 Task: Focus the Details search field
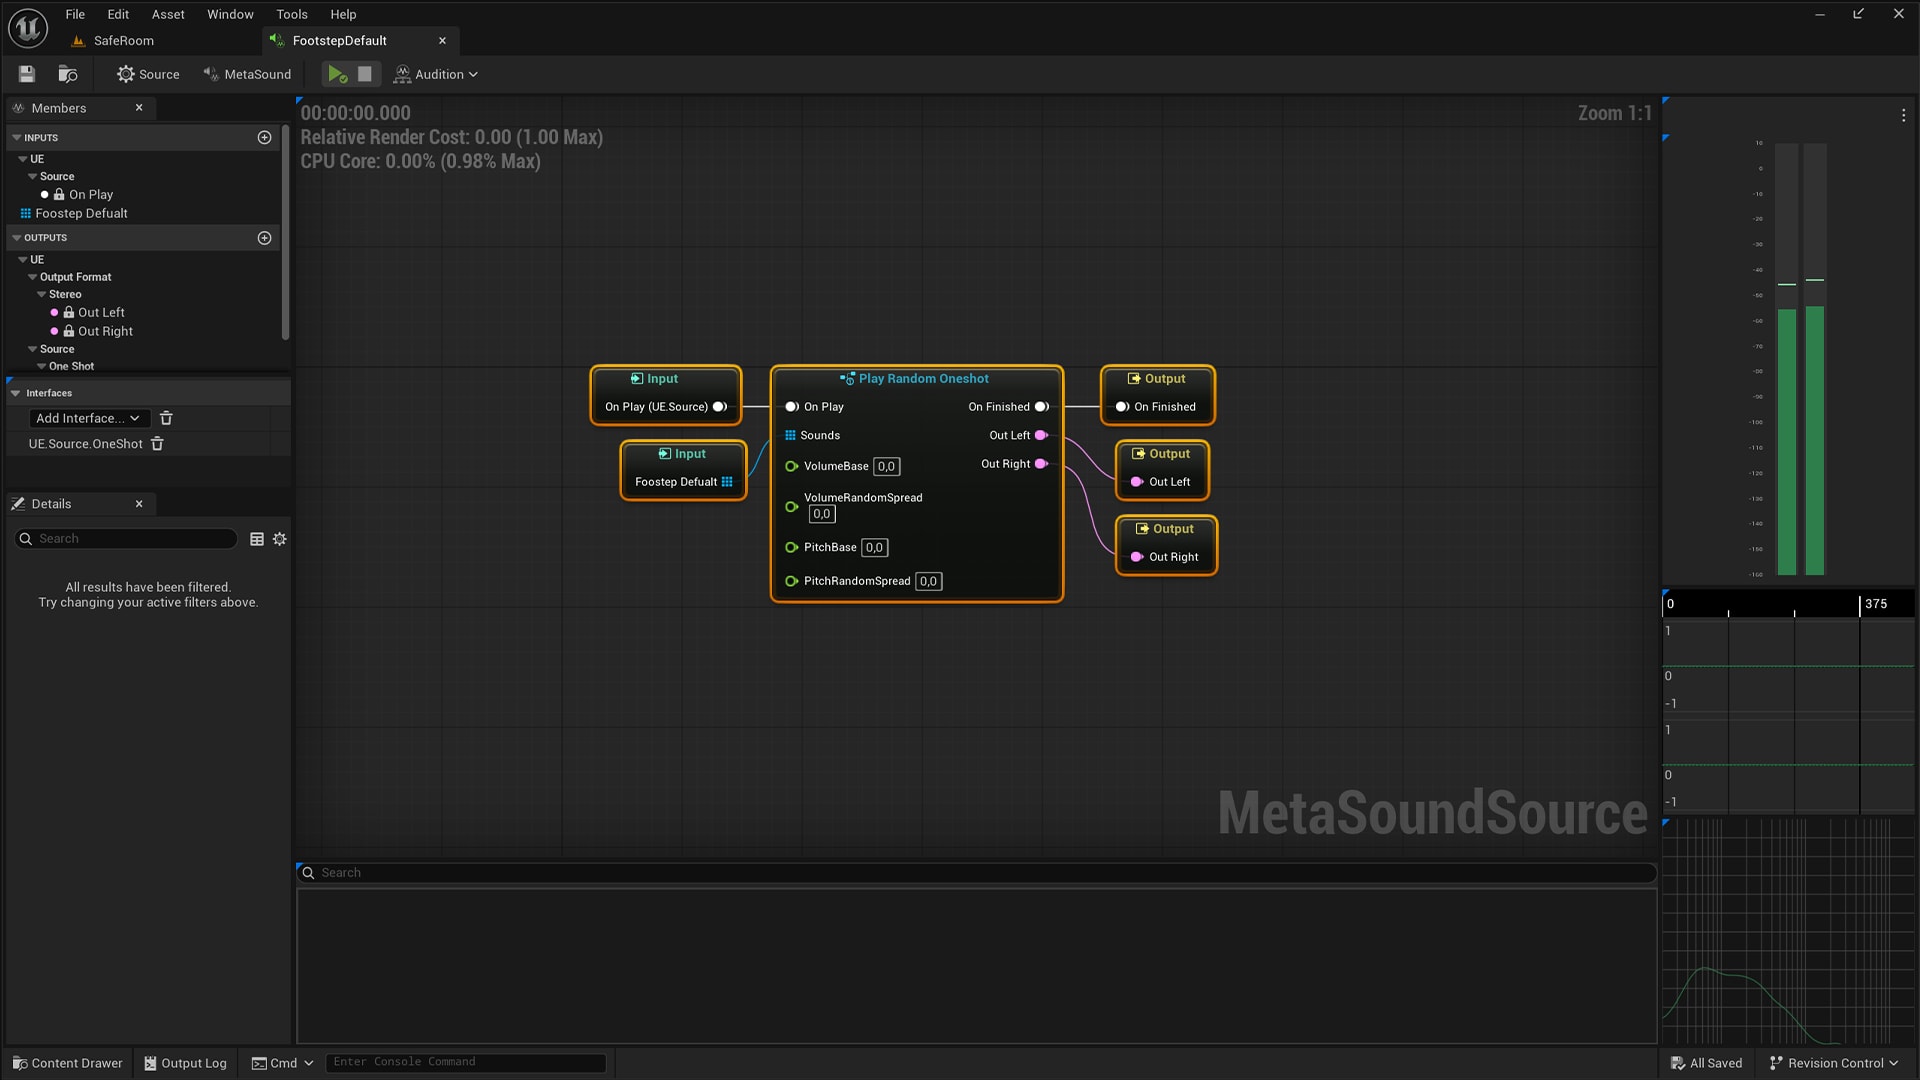pyautogui.click(x=126, y=539)
